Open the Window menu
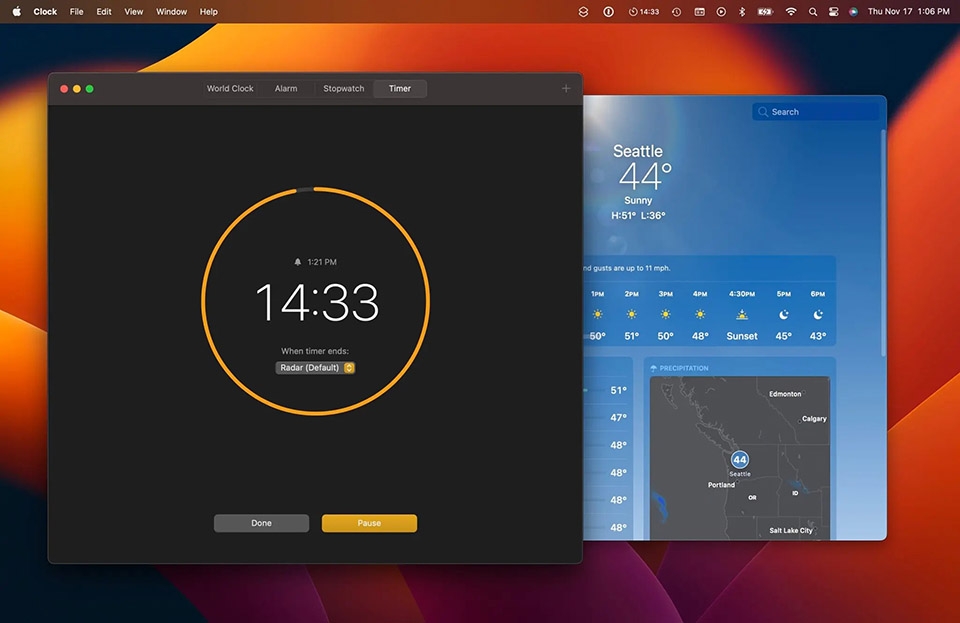This screenshot has height=623, width=960. (x=170, y=12)
